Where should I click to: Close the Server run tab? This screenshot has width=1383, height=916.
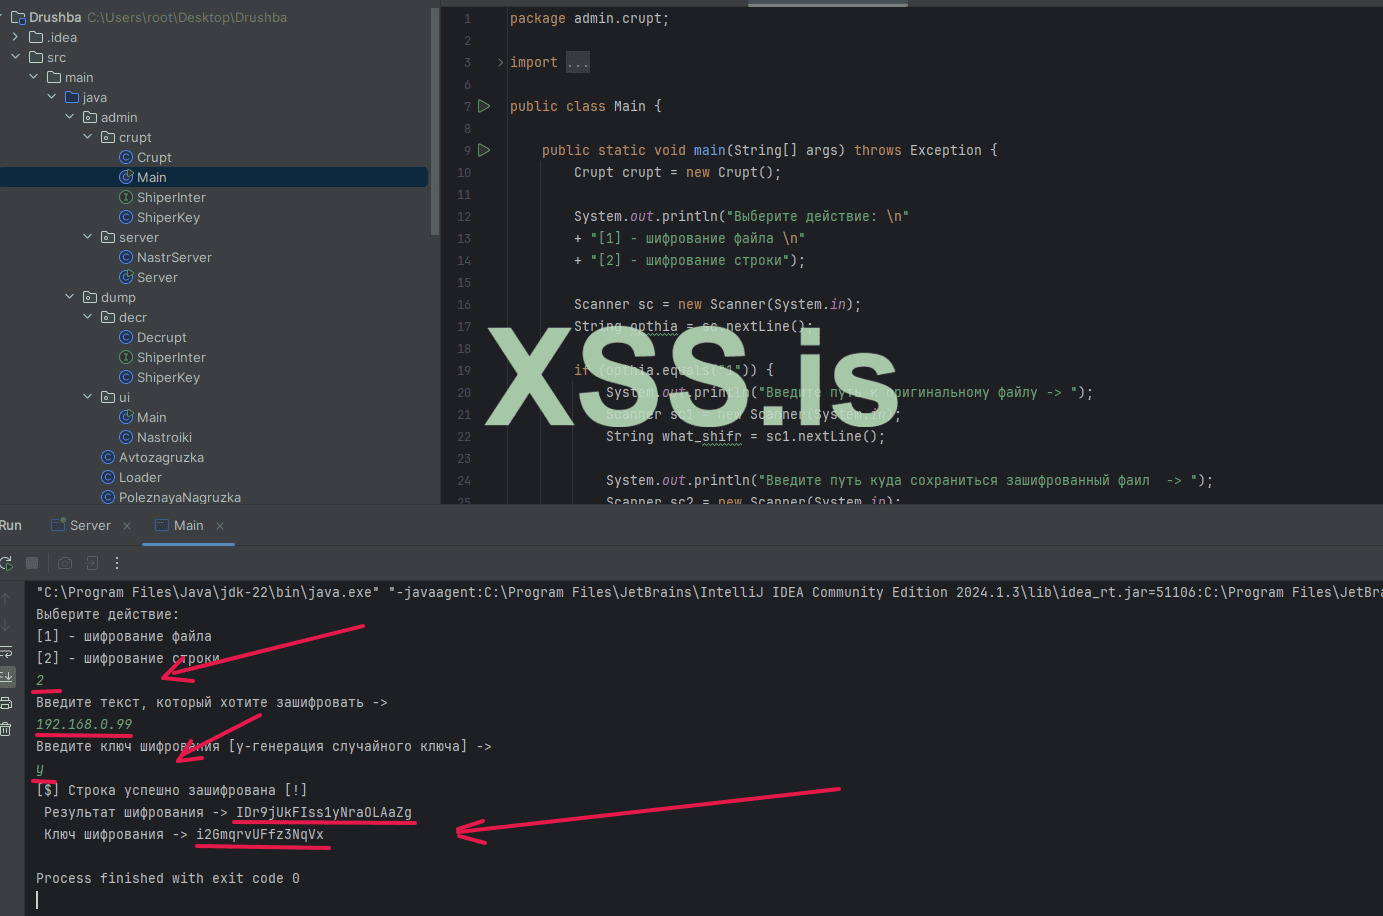coord(127,526)
